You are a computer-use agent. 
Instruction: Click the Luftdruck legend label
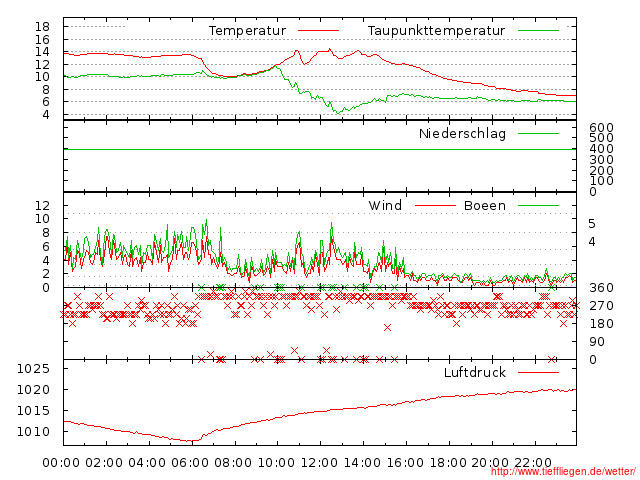475,372
